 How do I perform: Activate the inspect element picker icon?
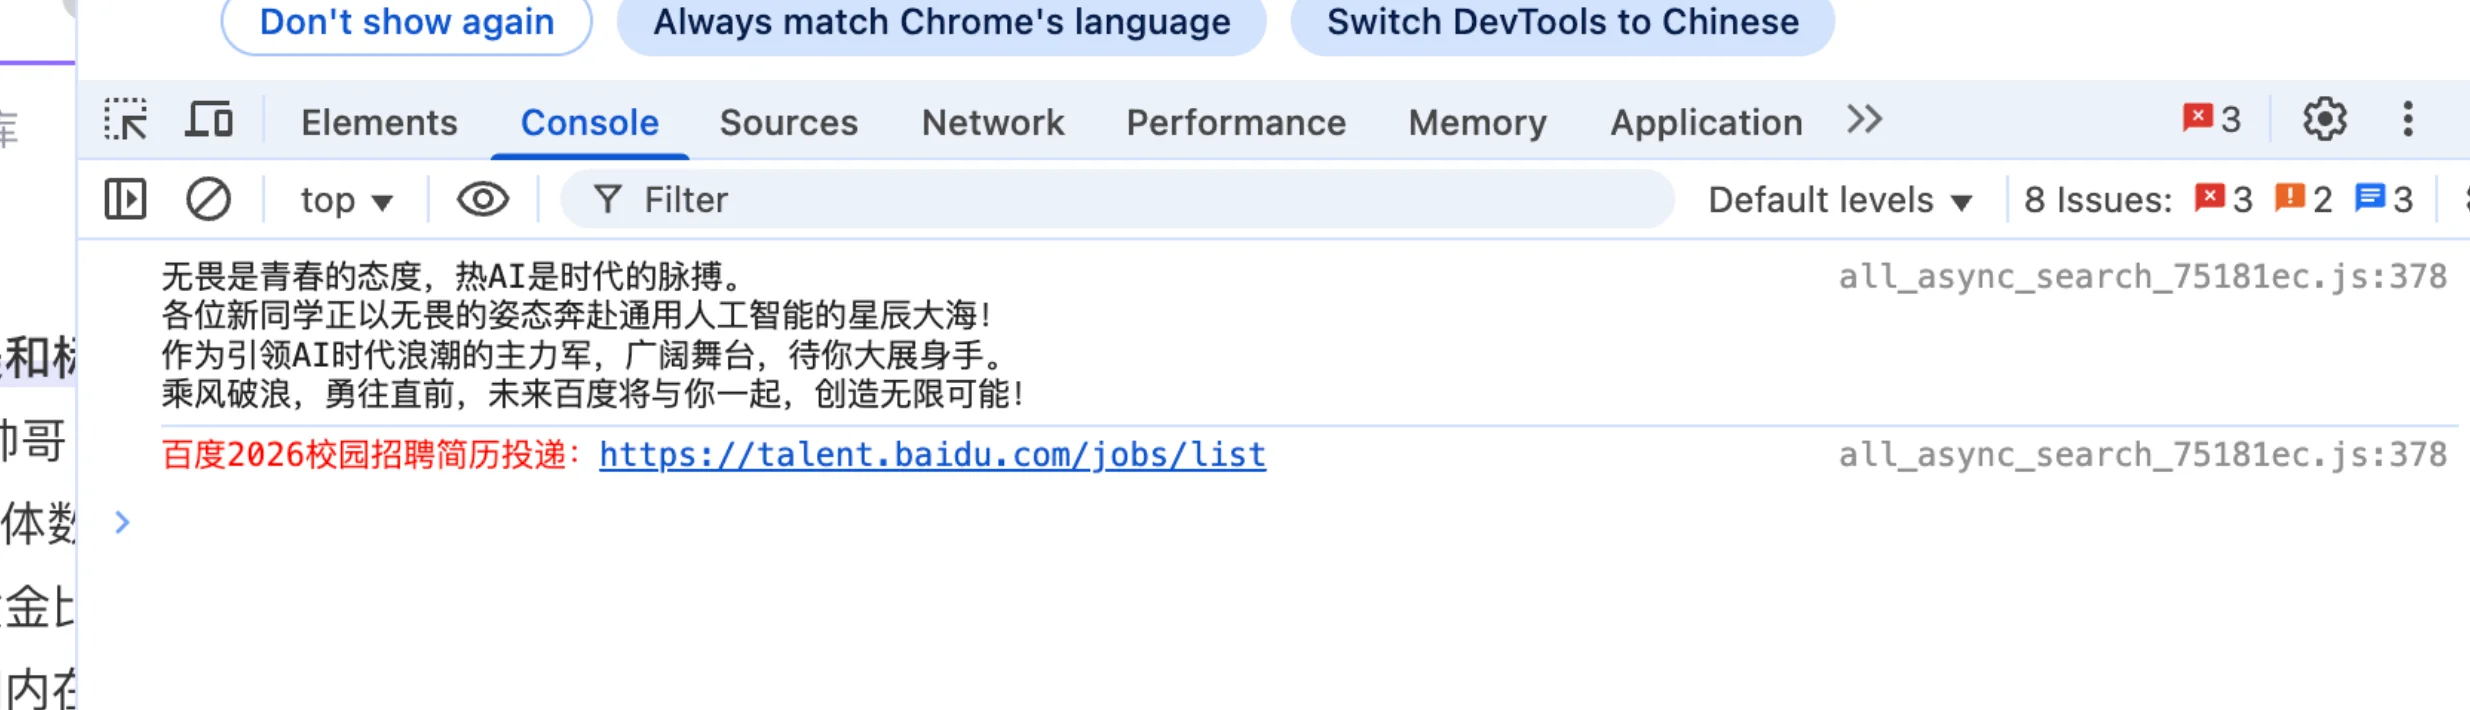tap(126, 120)
